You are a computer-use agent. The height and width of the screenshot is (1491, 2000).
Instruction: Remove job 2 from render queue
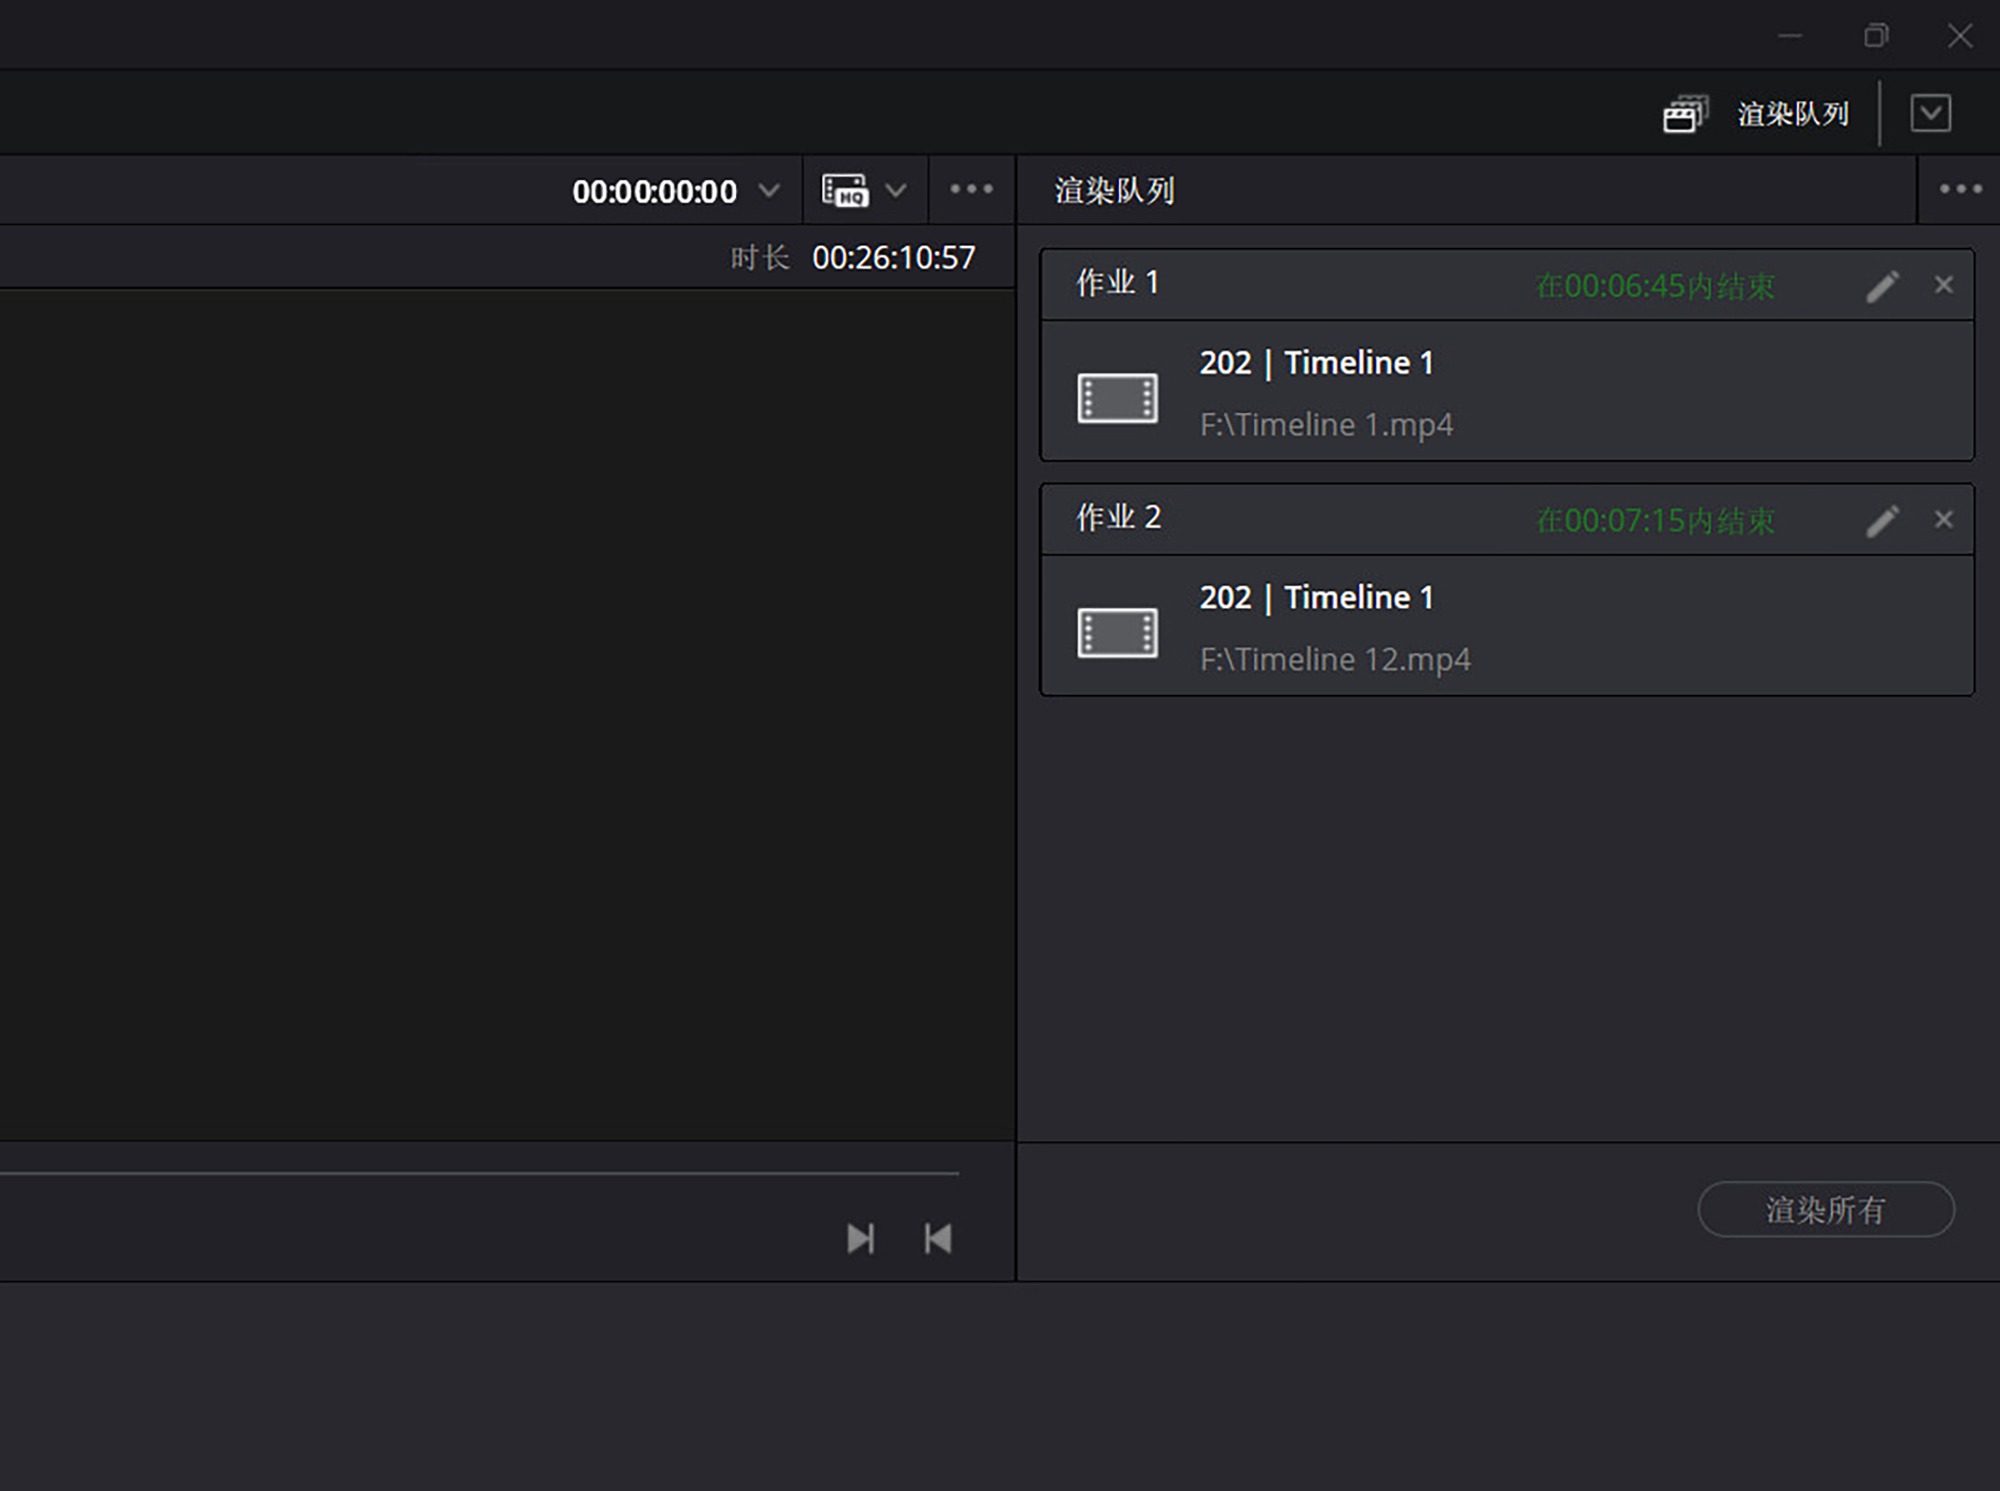coord(1943,520)
